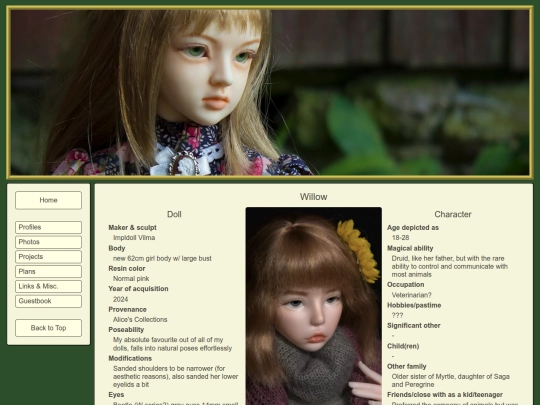The image size is (540, 405).
Task: Click the Child(ren) label
Action: (403, 346)
